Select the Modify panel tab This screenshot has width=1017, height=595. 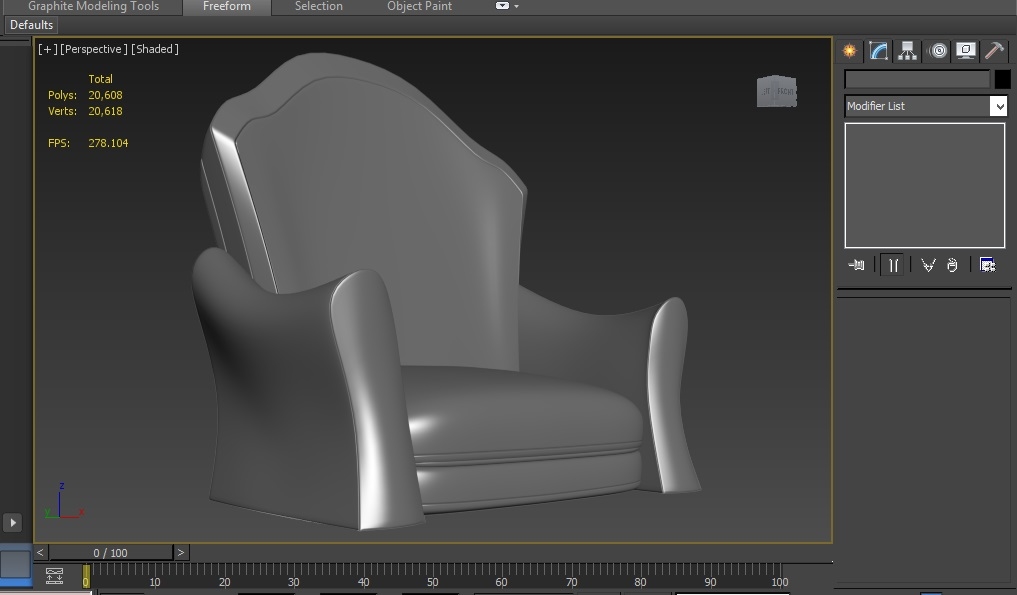876,51
